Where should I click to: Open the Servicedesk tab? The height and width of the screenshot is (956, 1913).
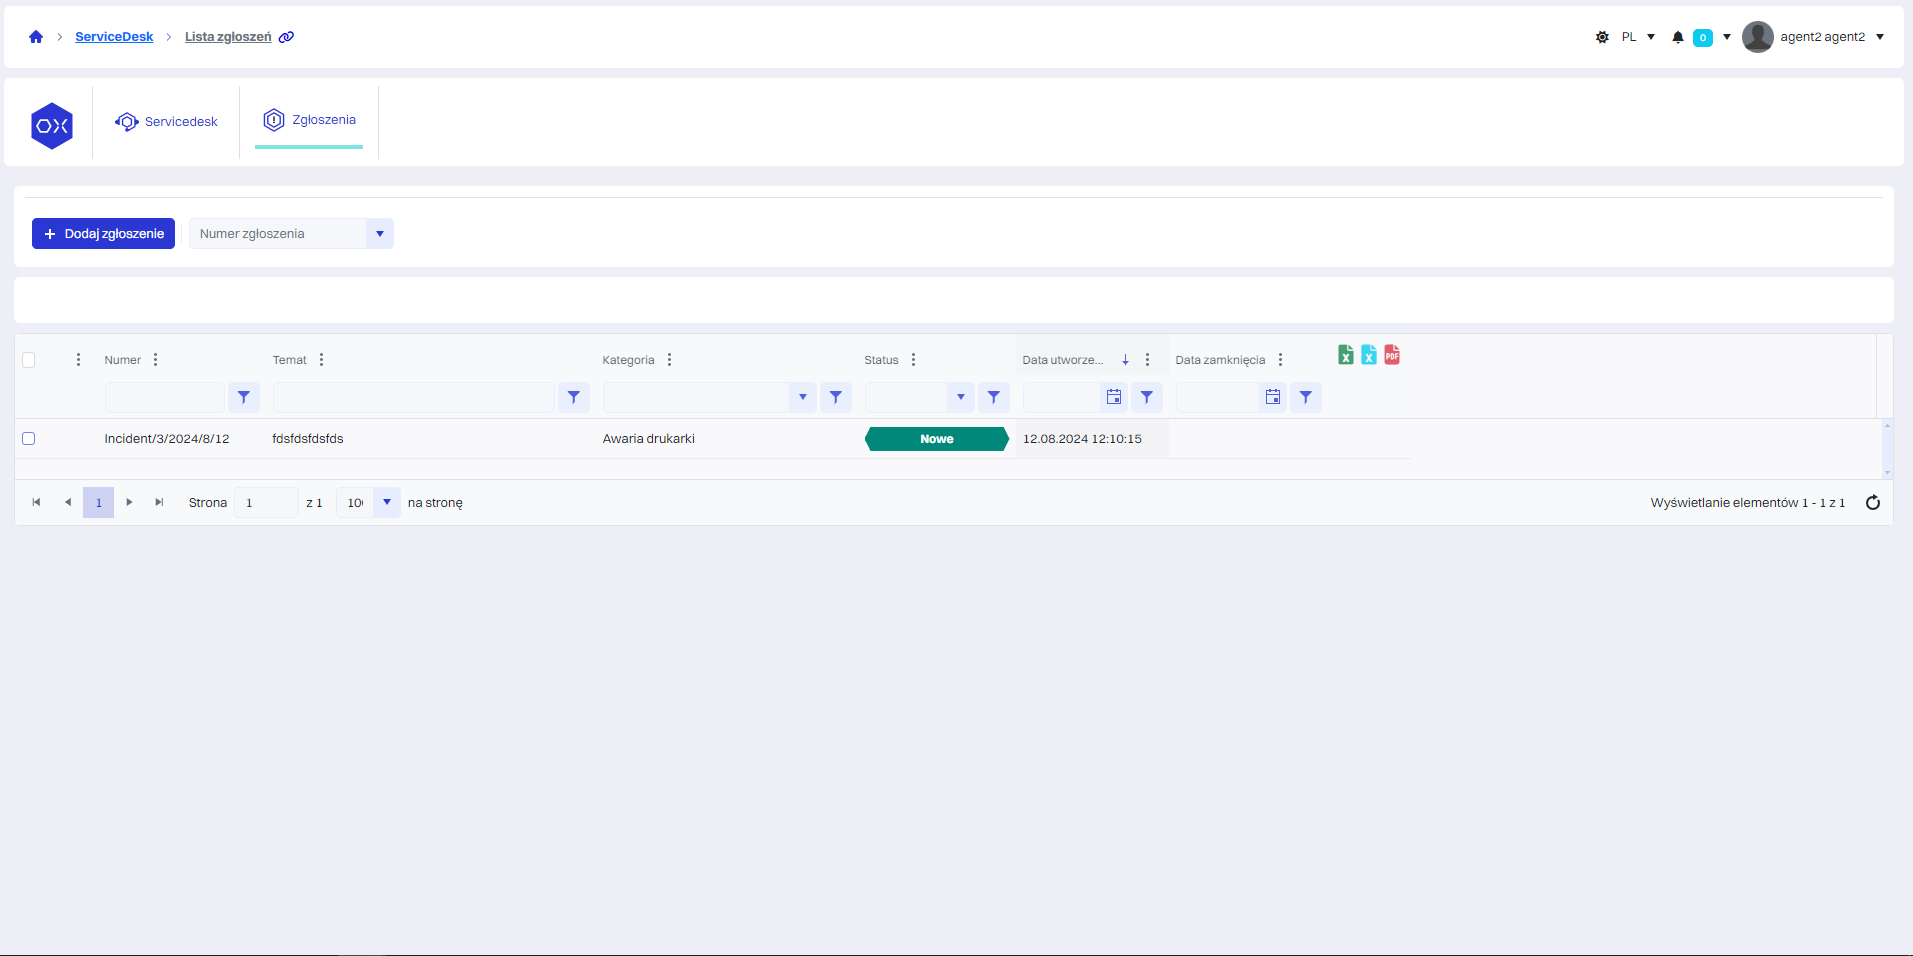pos(166,122)
